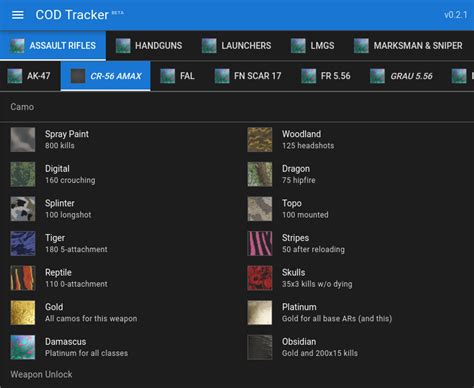Image resolution: width=474 pixels, height=388 pixels.
Task: Click the Reptile camo swatch
Action: click(23, 278)
